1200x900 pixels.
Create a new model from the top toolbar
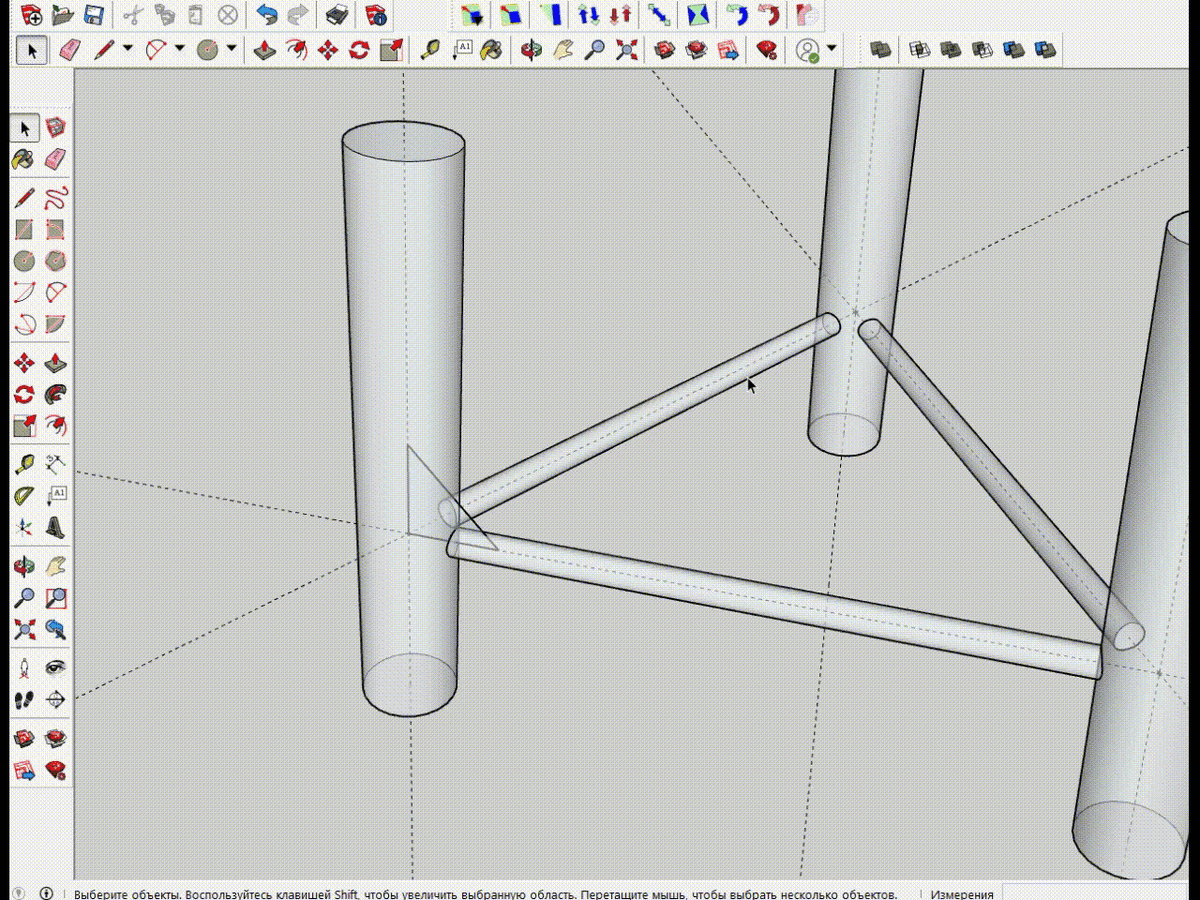point(32,15)
